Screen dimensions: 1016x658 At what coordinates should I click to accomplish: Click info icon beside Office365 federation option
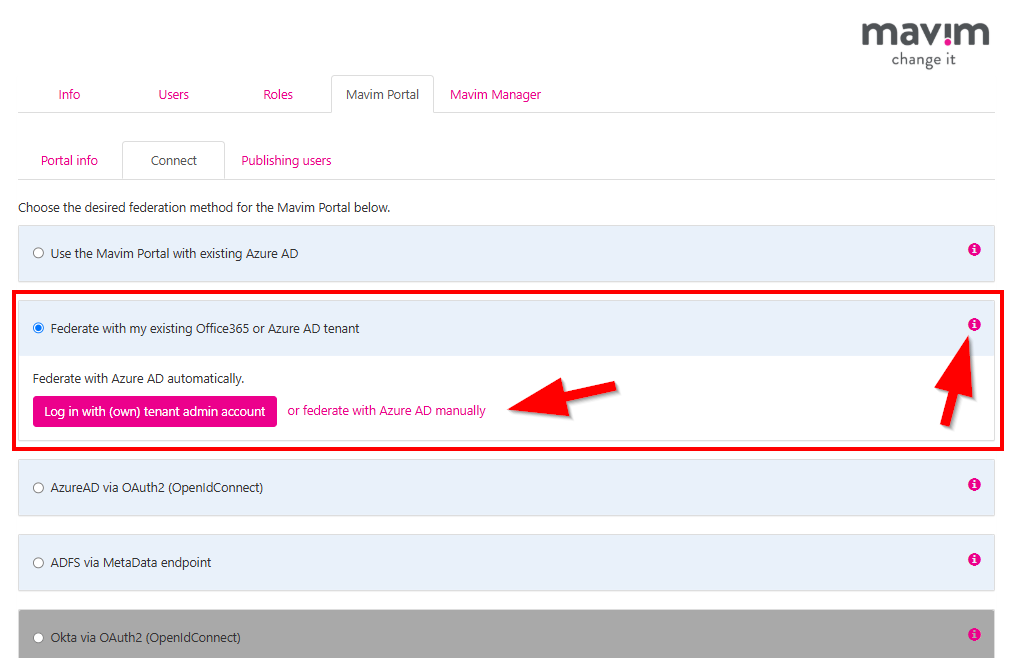(973, 324)
